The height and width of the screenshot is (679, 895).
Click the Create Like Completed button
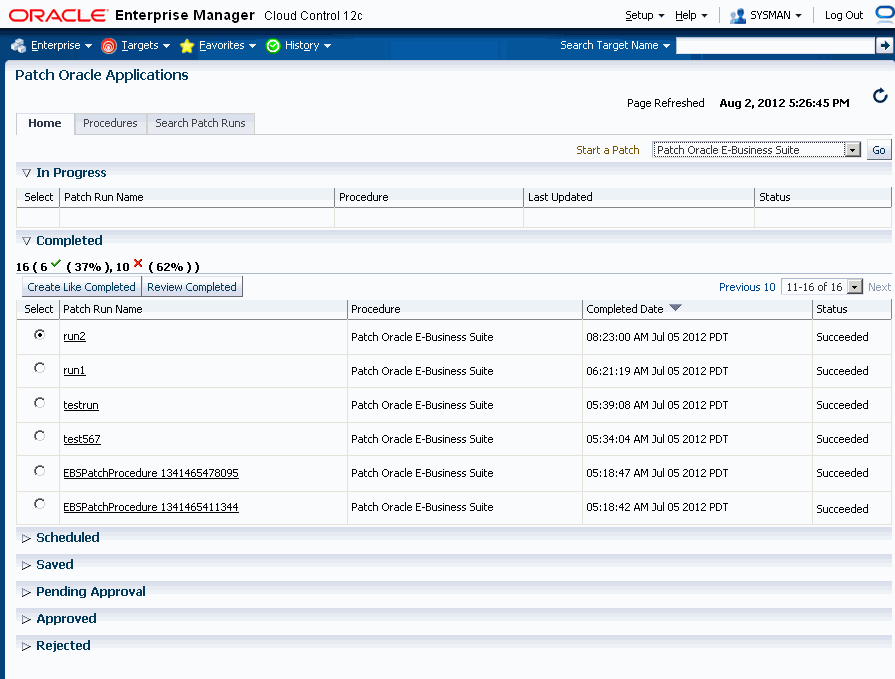coord(81,287)
